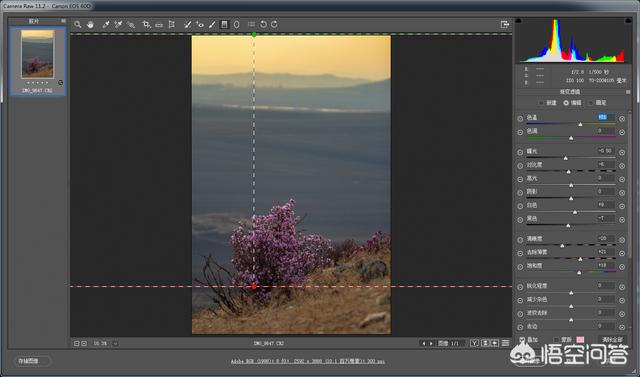
Task: Select the Radial Filter tool
Action: tap(236, 24)
